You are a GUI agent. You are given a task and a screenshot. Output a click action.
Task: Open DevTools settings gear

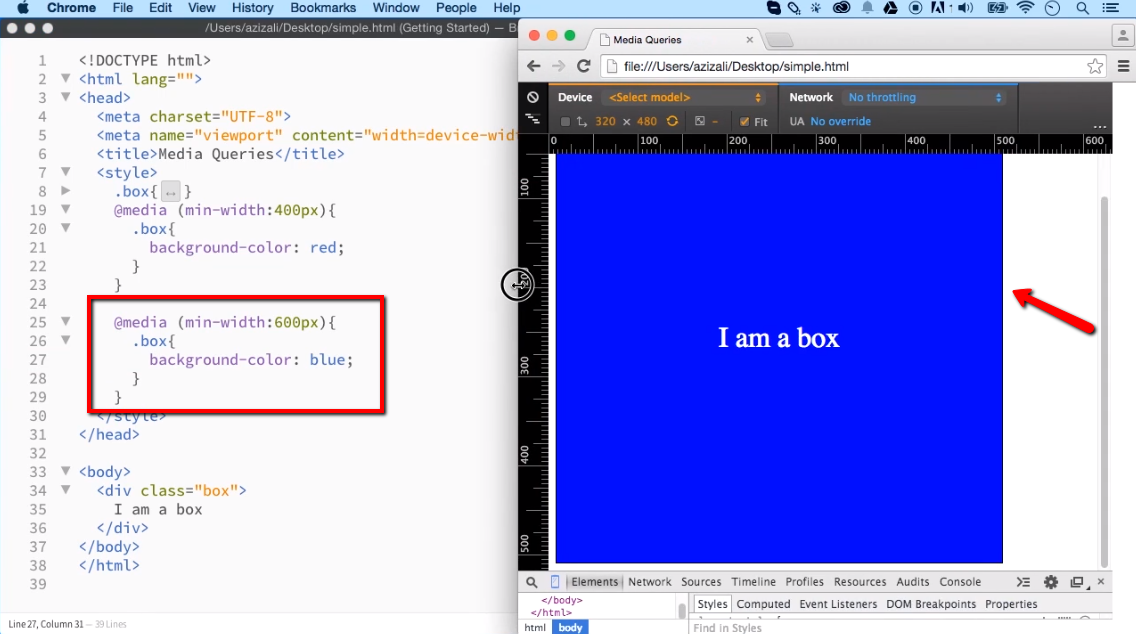[1051, 582]
